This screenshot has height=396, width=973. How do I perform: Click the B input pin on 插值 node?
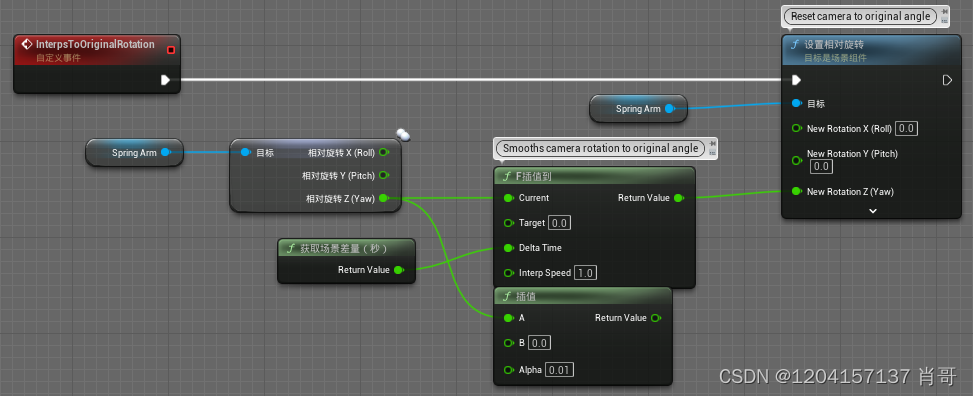pos(508,343)
